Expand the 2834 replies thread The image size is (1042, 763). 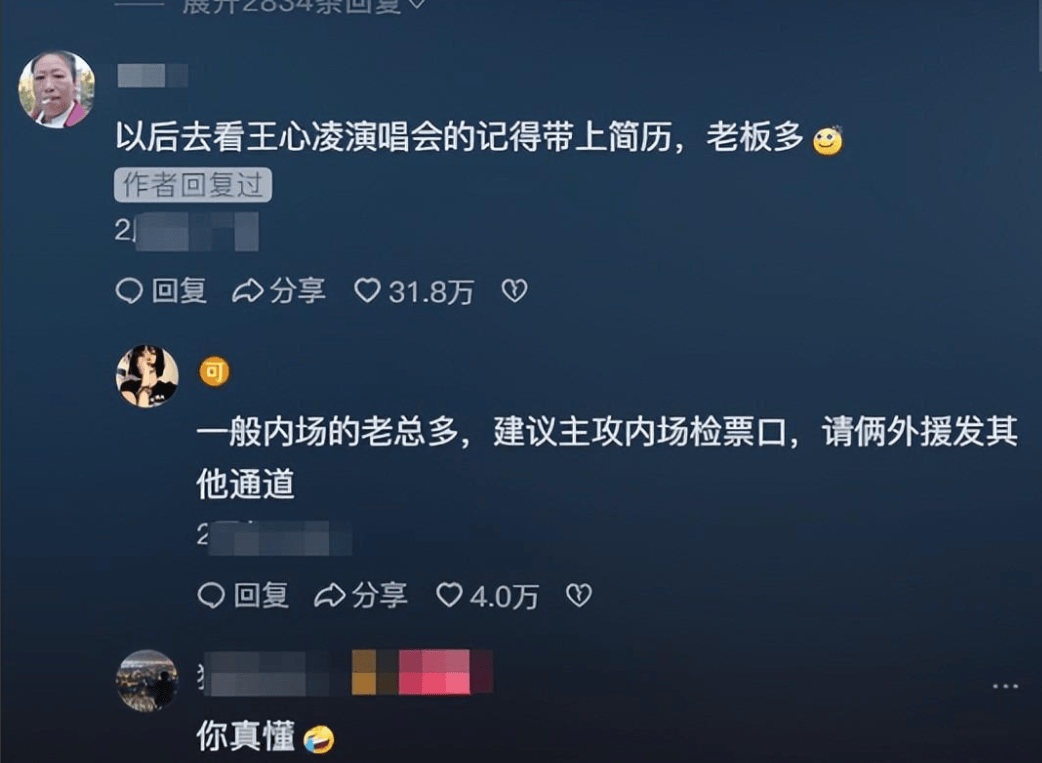302,6
